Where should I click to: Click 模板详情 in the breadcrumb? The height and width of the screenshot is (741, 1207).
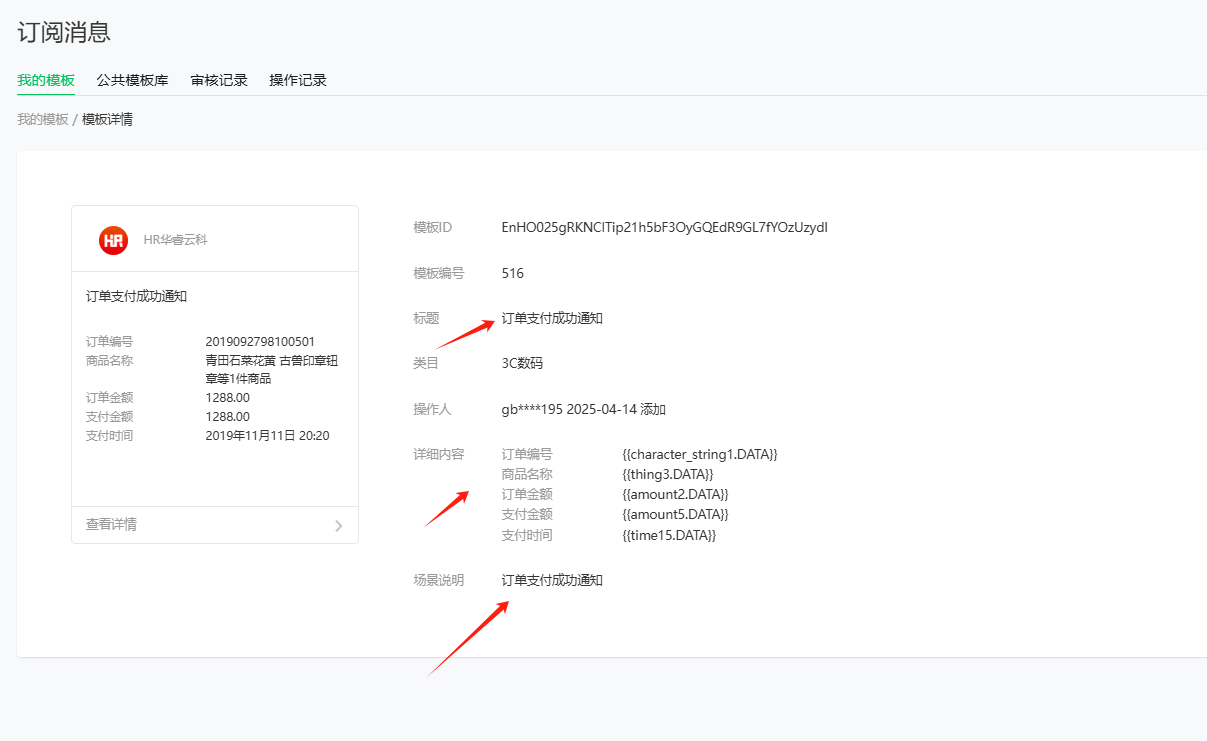(x=107, y=119)
